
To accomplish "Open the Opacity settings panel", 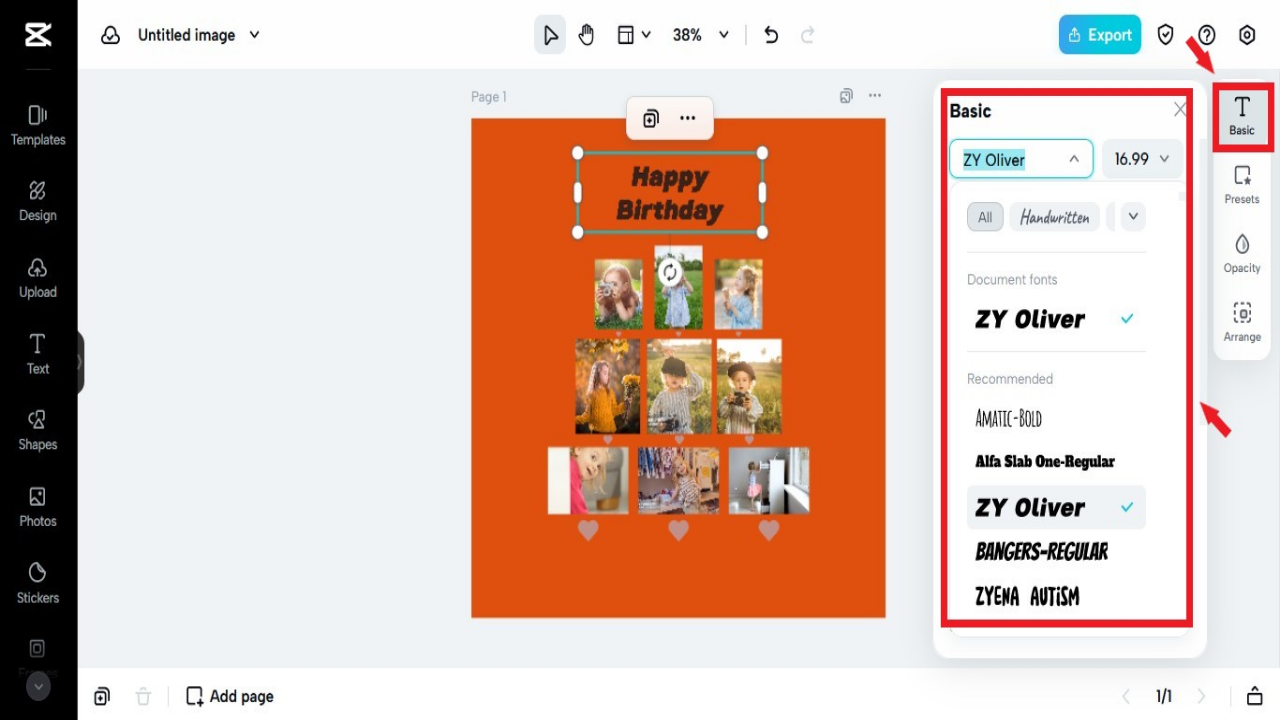I will (x=1242, y=254).
